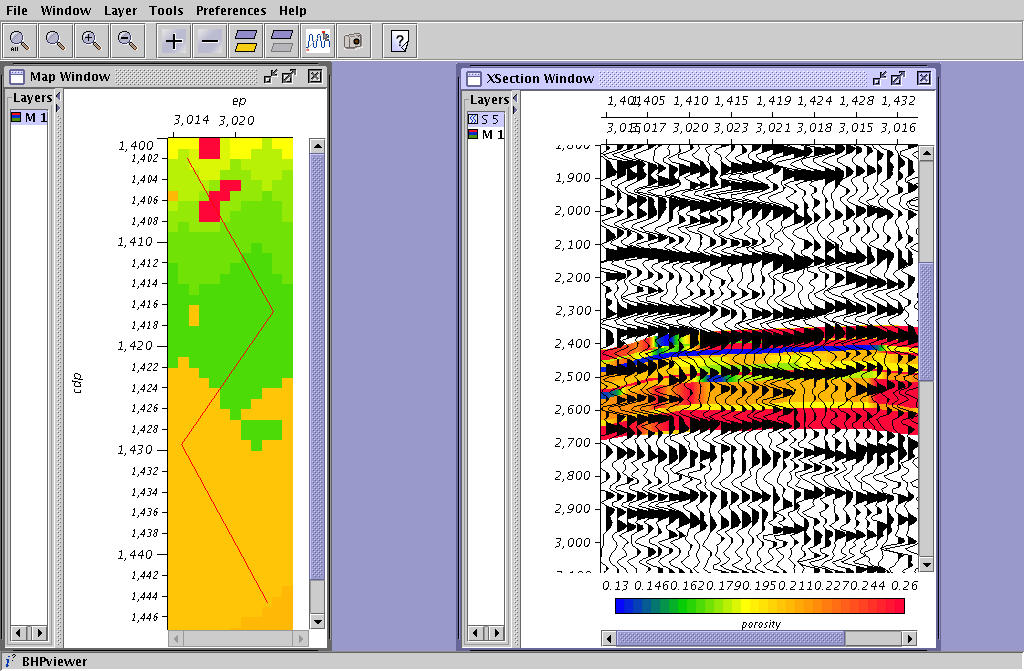Click XSection vertical scrollbar down arrow
The height and width of the screenshot is (671, 1024).
point(926,564)
